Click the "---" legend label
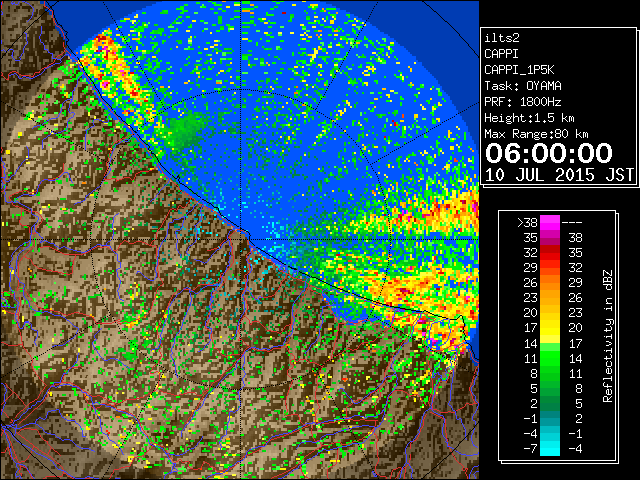 [x=572, y=223]
